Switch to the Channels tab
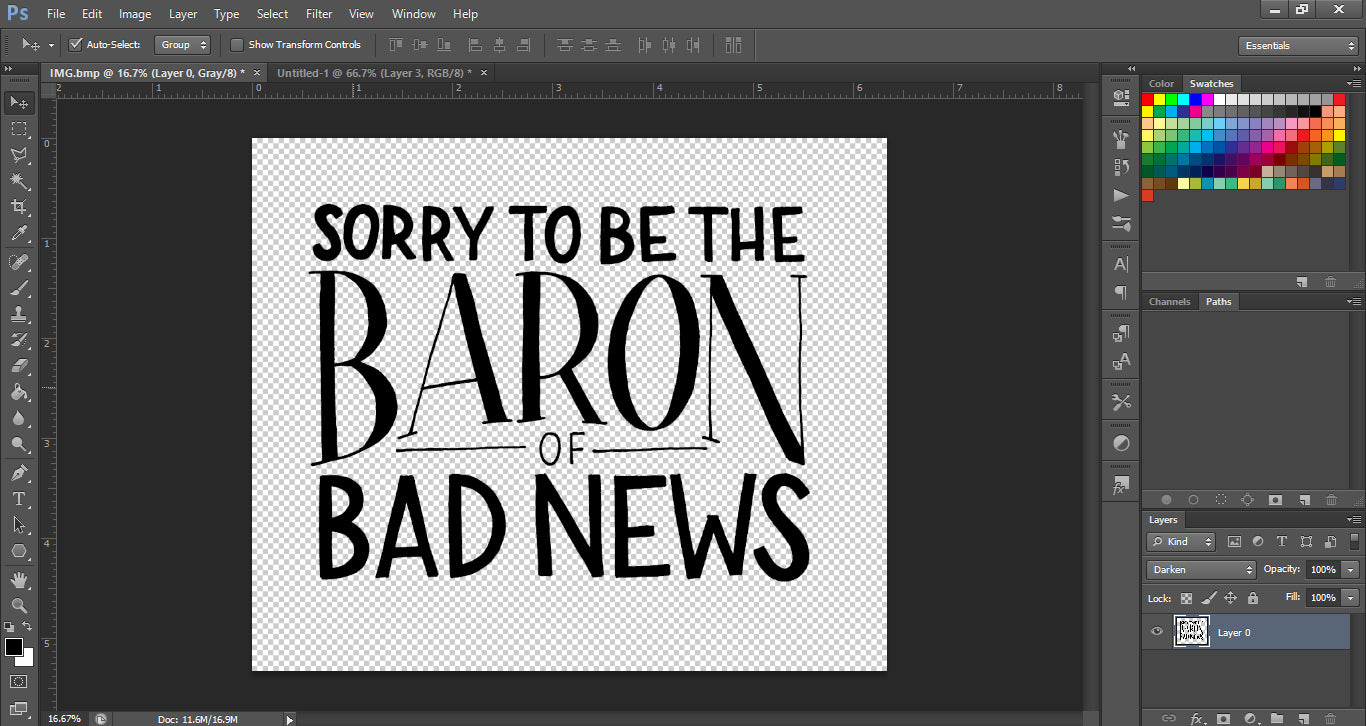This screenshot has width=1366, height=726. pyautogui.click(x=1169, y=301)
